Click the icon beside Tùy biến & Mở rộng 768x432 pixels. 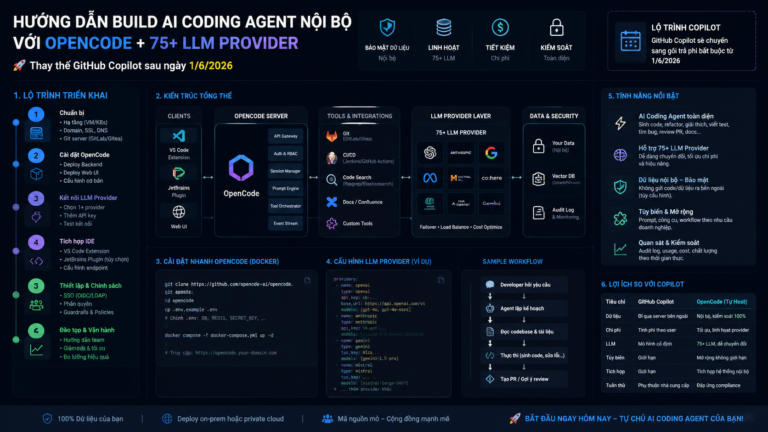pyautogui.click(x=620, y=218)
